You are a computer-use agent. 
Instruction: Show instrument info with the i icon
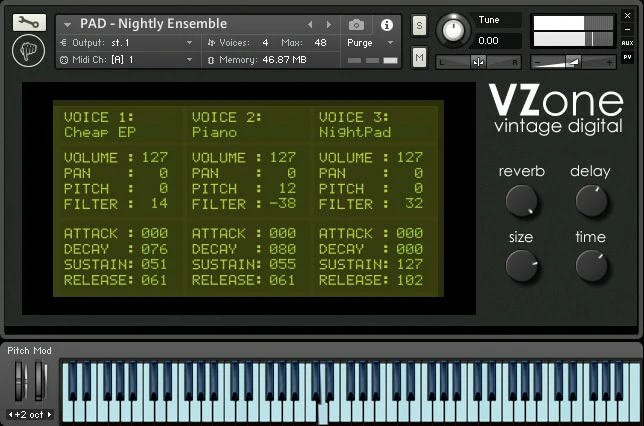386,25
